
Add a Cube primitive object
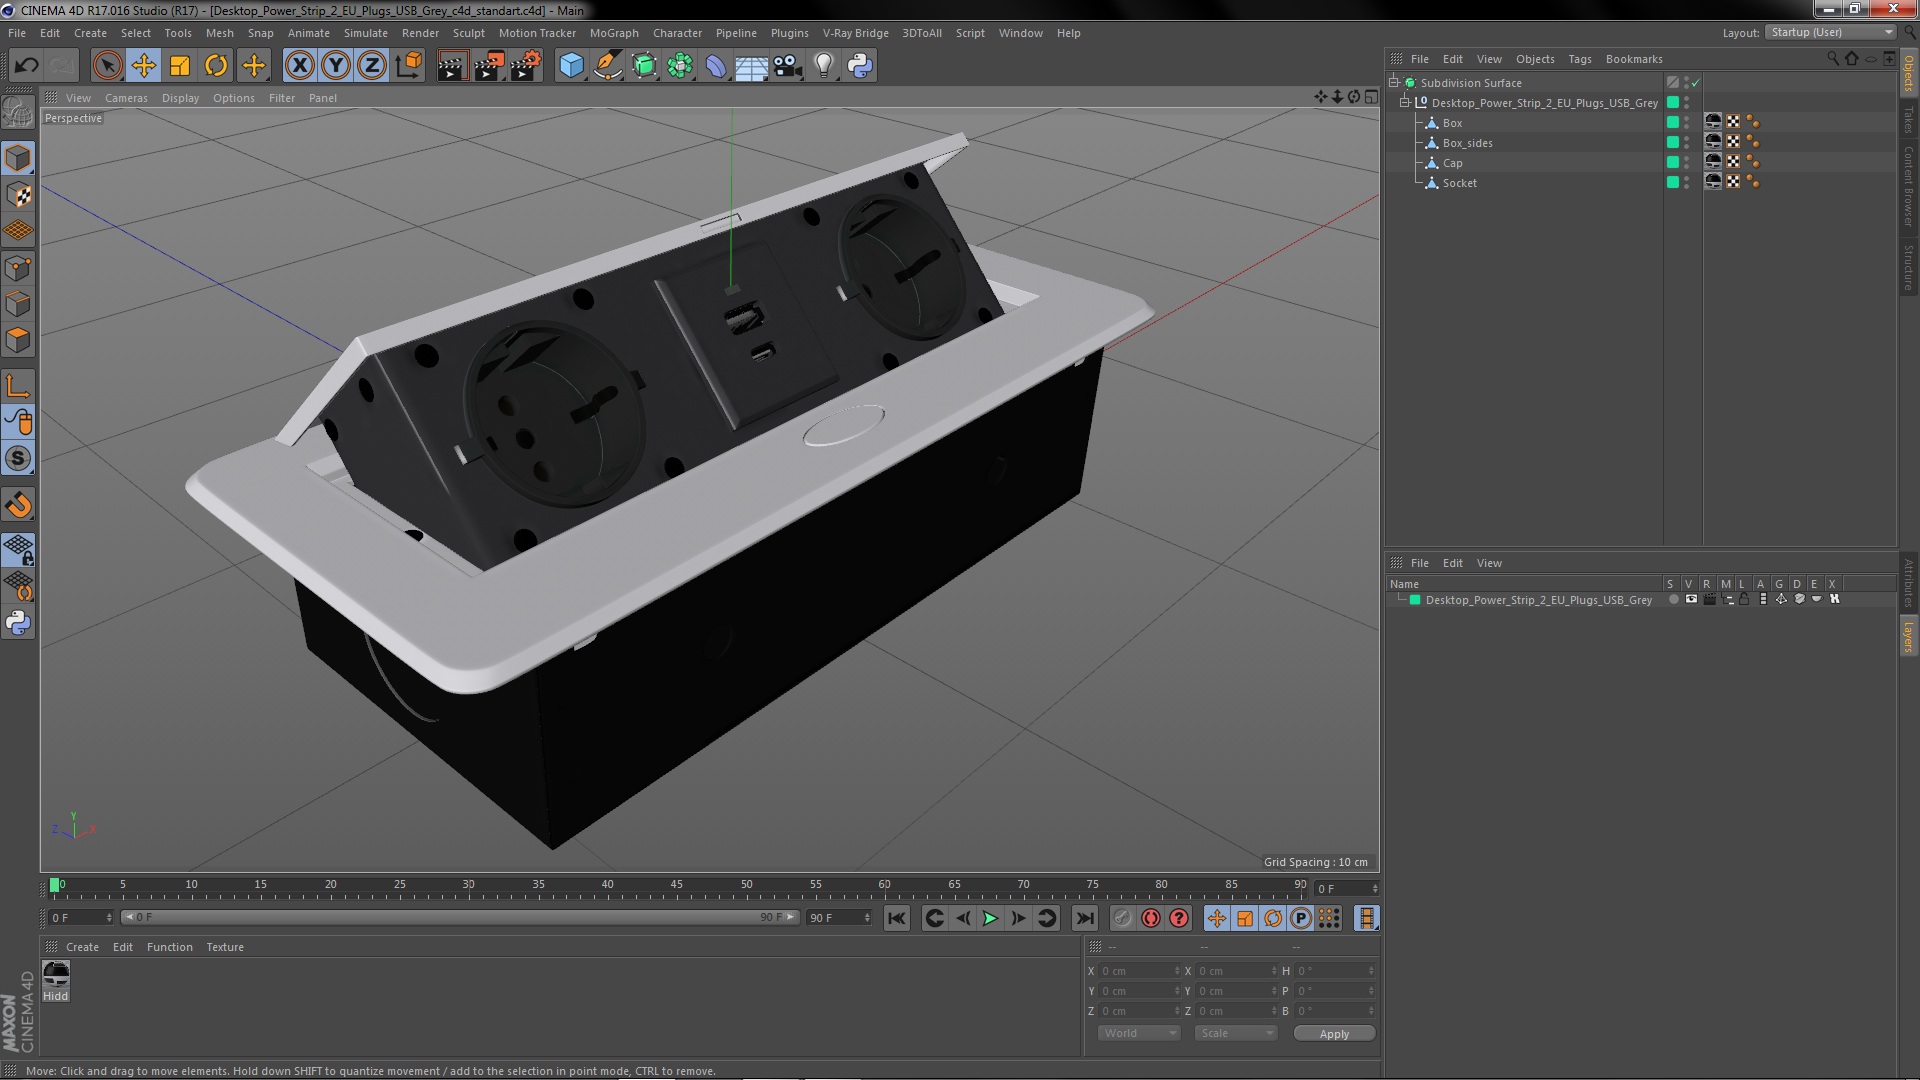point(571,66)
